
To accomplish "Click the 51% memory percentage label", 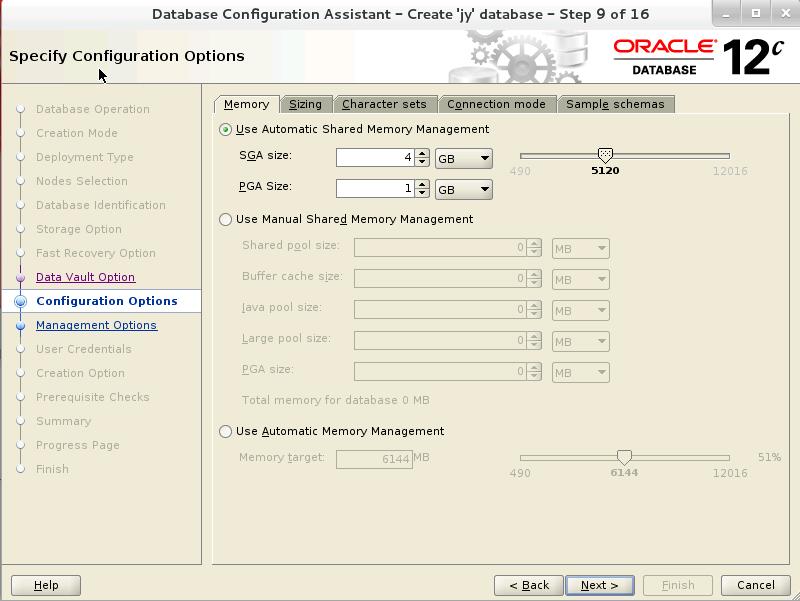I will click(769, 457).
